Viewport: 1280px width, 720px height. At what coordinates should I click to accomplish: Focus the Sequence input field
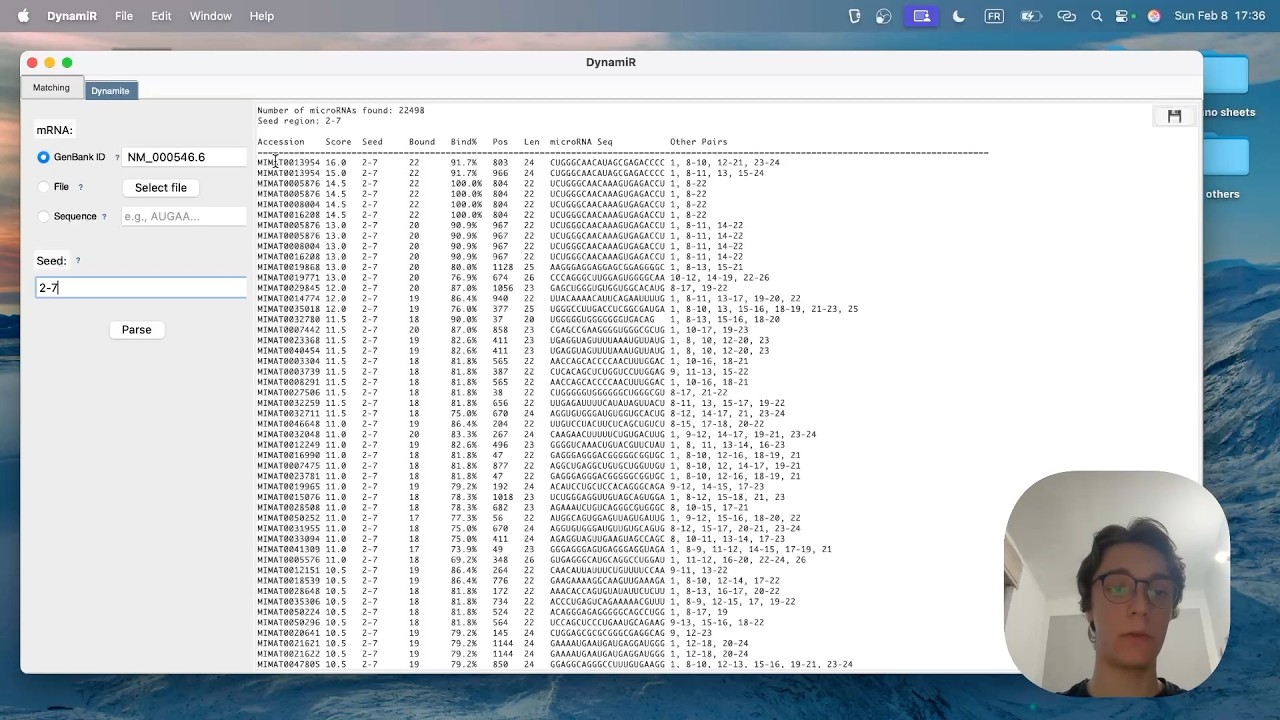tap(184, 216)
